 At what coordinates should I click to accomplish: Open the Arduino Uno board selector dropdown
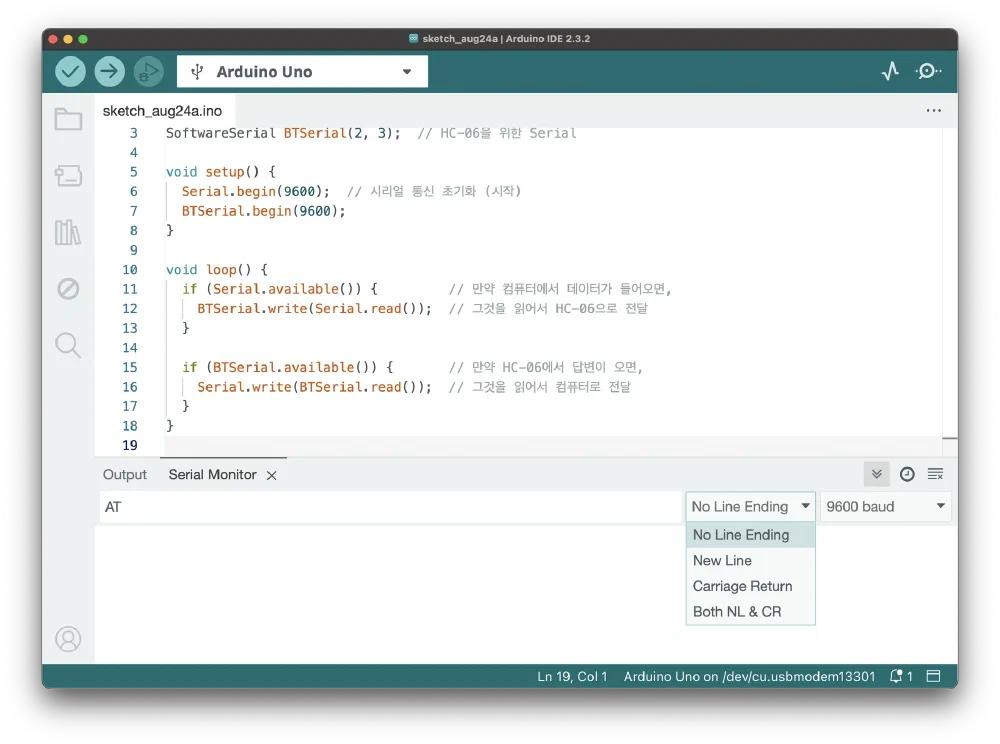click(x=302, y=72)
